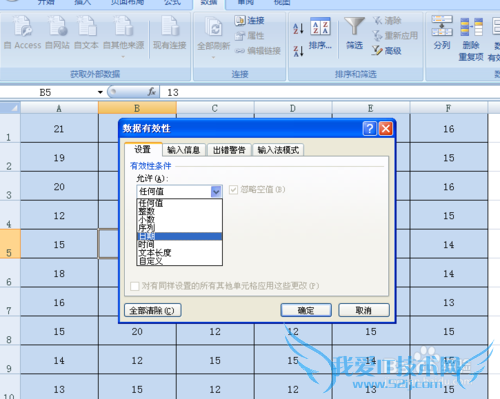
Task: Select row 5 header
Action: (x=10, y=244)
